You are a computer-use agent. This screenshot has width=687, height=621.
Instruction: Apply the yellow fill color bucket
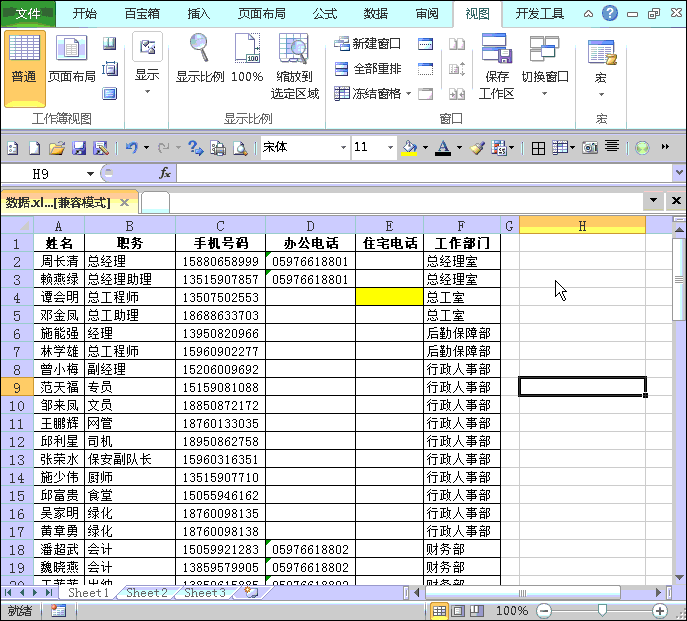[409, 148]
